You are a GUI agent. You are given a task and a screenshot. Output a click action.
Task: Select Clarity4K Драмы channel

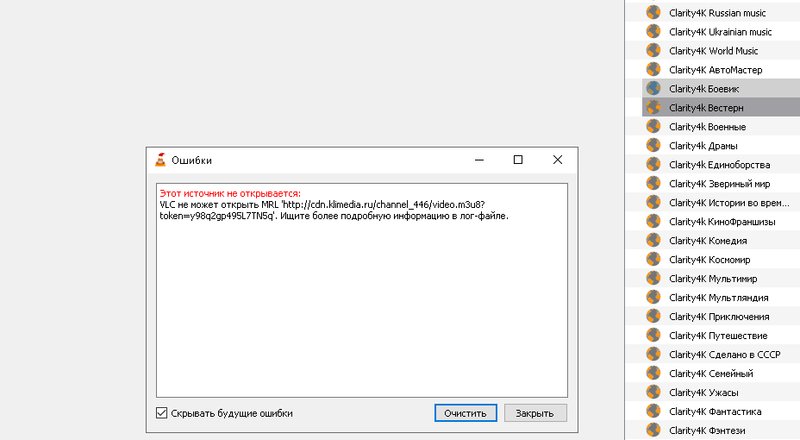pyautogui.click(x=702, y=146)
